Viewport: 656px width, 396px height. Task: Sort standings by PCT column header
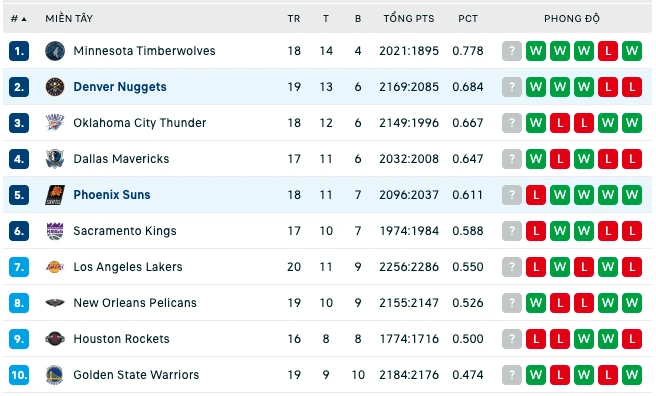click(x=468, y=19)
